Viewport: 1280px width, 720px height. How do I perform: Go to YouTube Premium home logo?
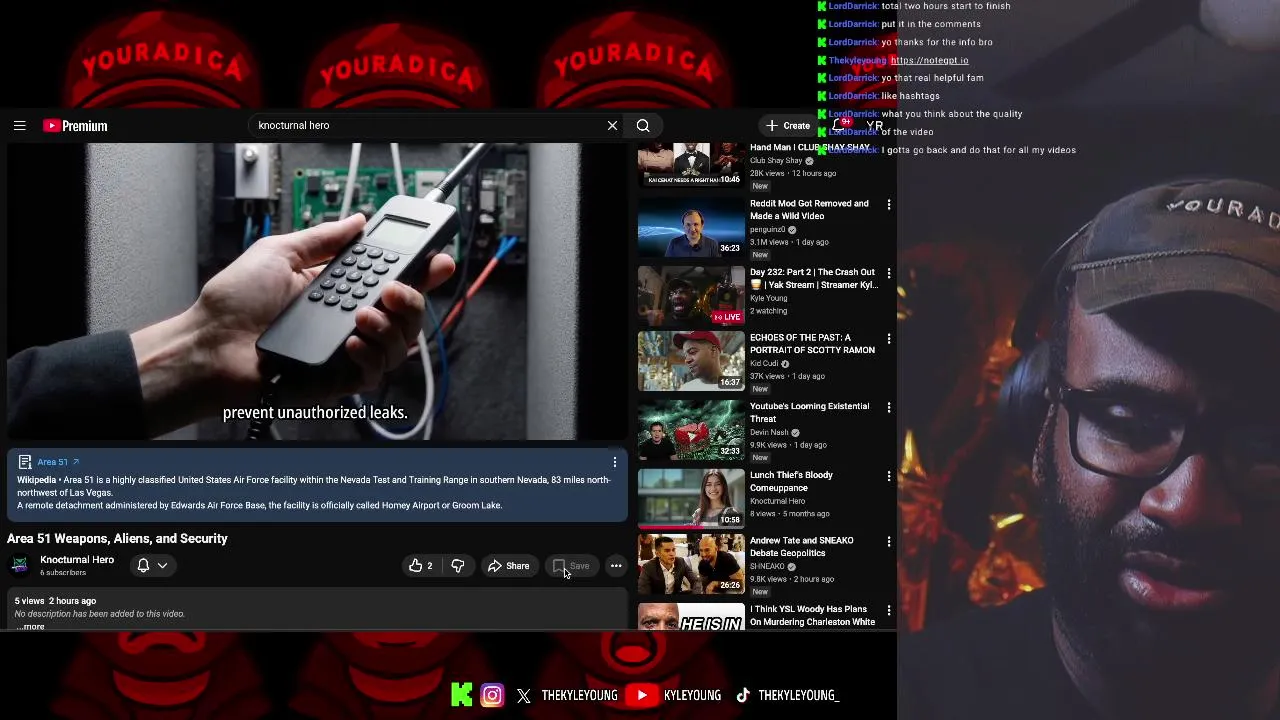[75, 126]
